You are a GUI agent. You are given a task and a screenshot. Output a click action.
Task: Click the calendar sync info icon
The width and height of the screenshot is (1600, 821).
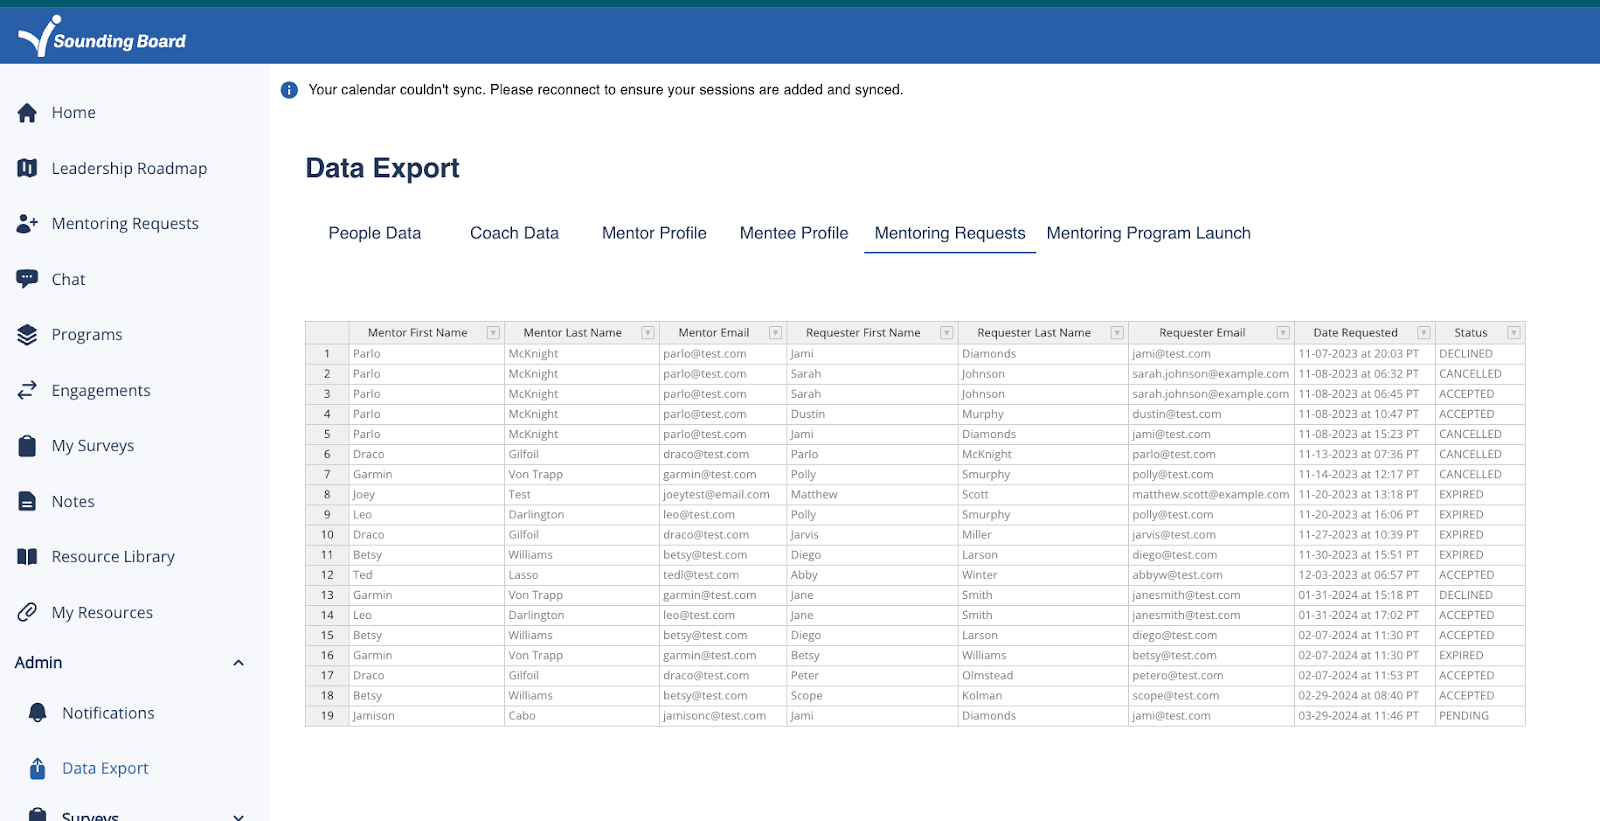tap(289, 90)
